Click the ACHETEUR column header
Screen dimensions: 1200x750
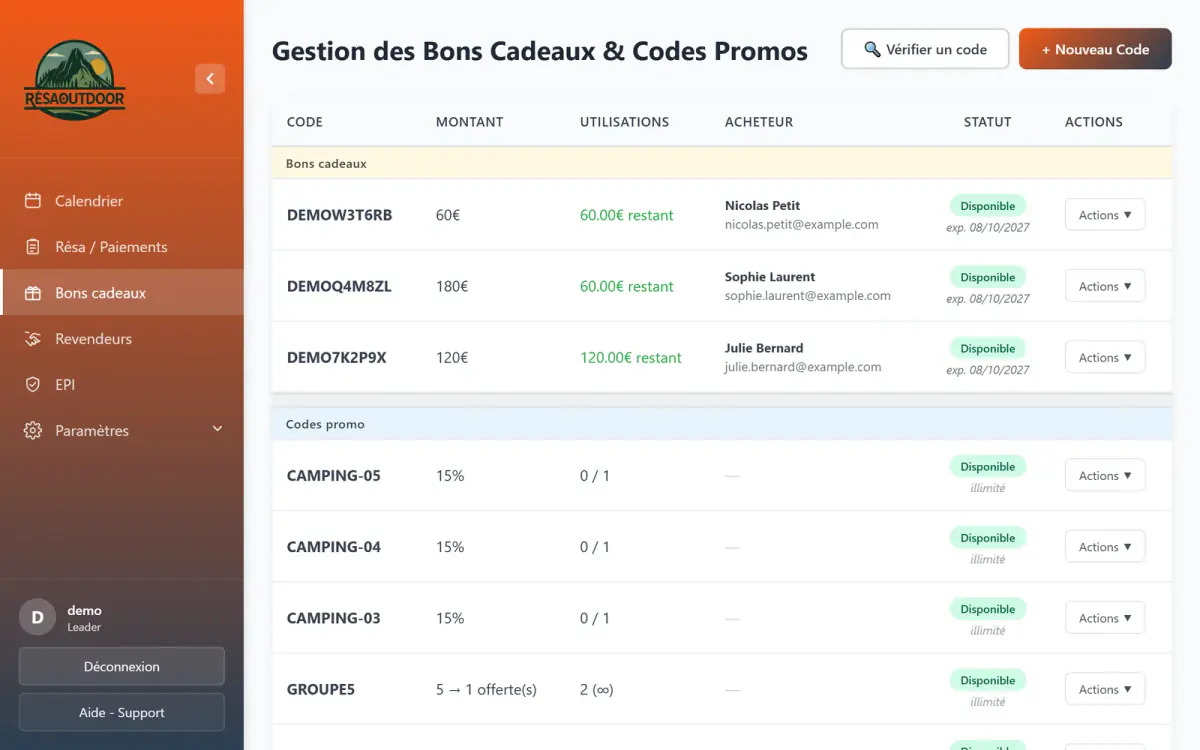point(759,122)
